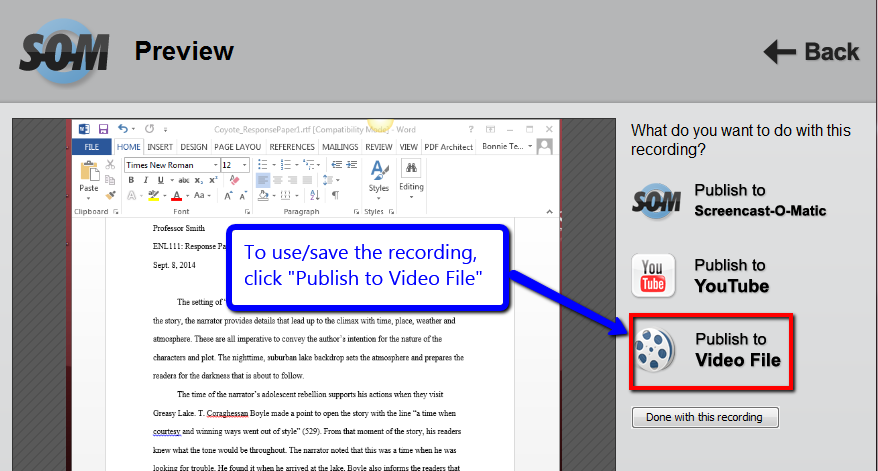Open the FILE tab in Word
The width and height of the screenshot is (878, 471).
(x=91, y=147)
